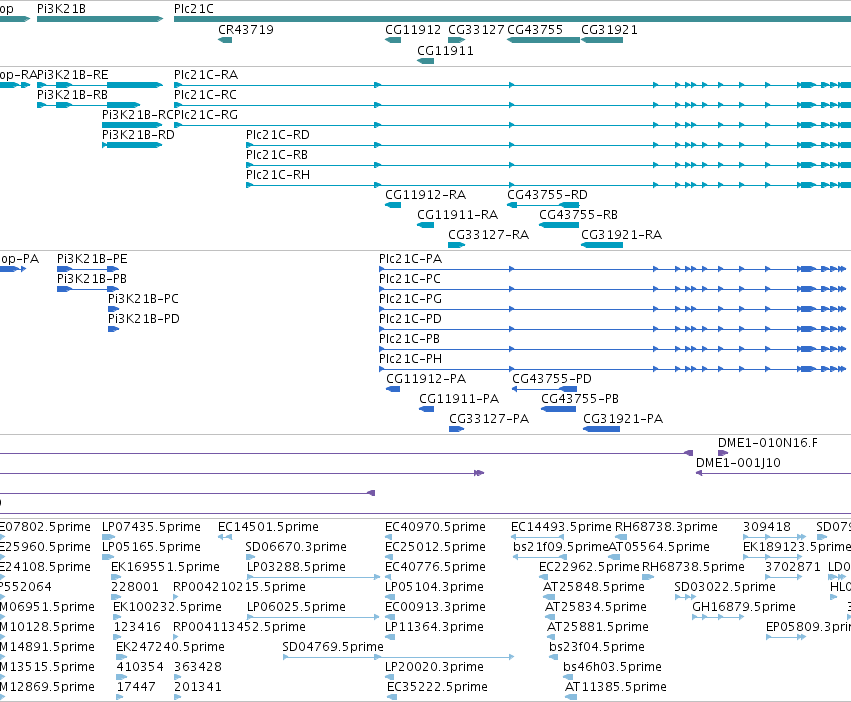Screen dimensions: 851x702
Task: Select the Plc21C-RC transcript label
Action: pos(206,94)
